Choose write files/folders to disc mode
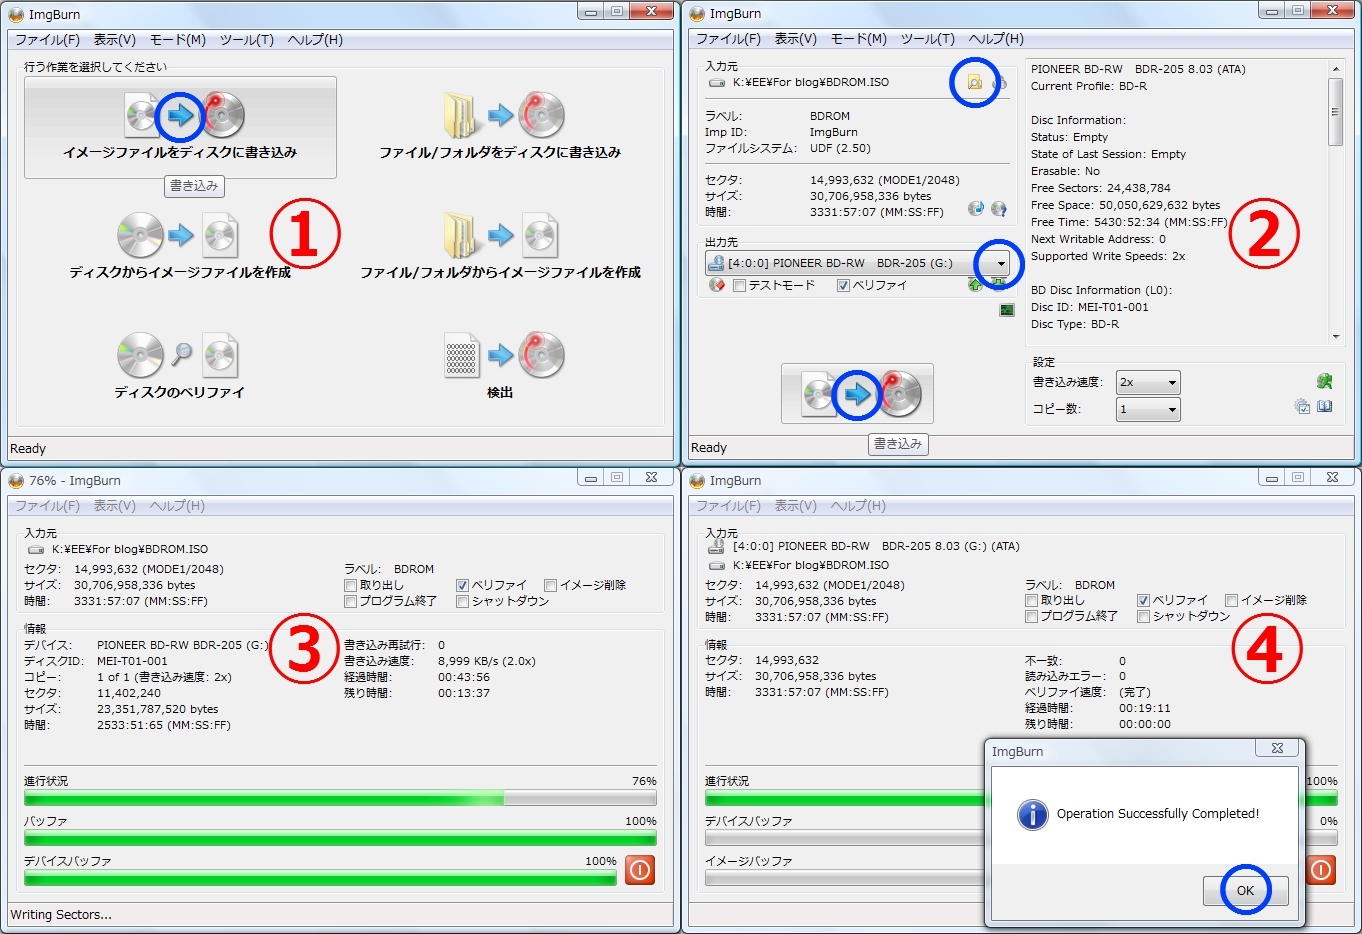 [x=499, y=127]
